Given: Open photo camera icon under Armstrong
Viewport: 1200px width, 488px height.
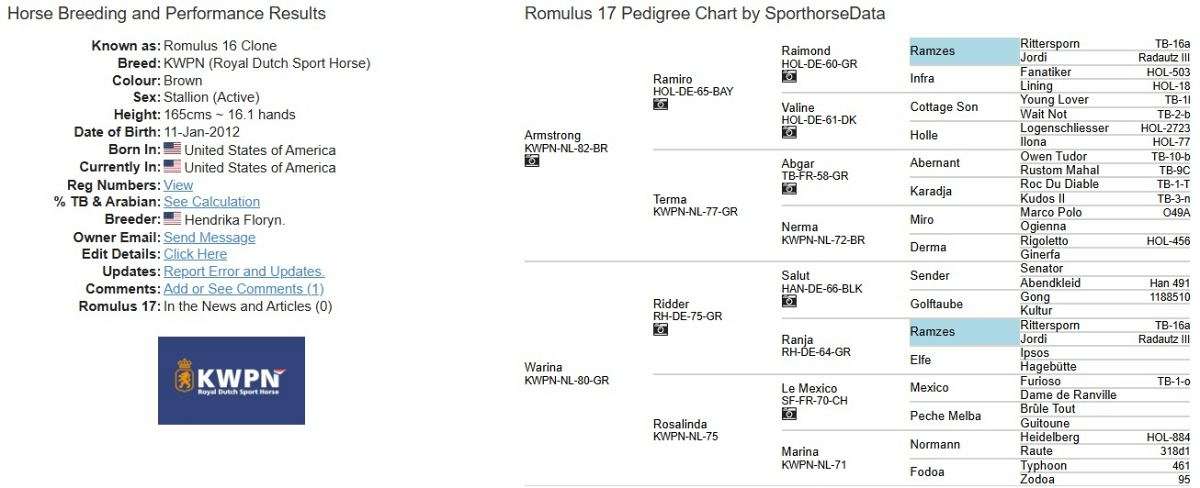Looking at the screenshot, I should [x=532, y=160].
